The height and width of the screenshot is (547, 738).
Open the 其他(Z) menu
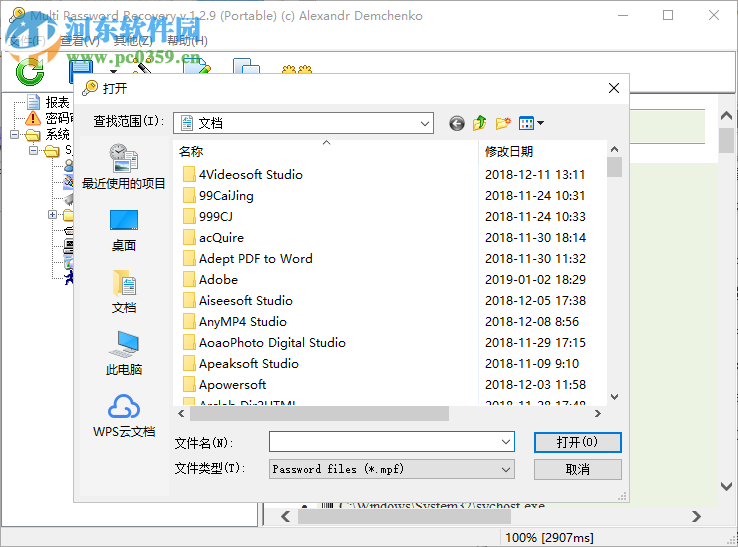(x=133, y=41)
